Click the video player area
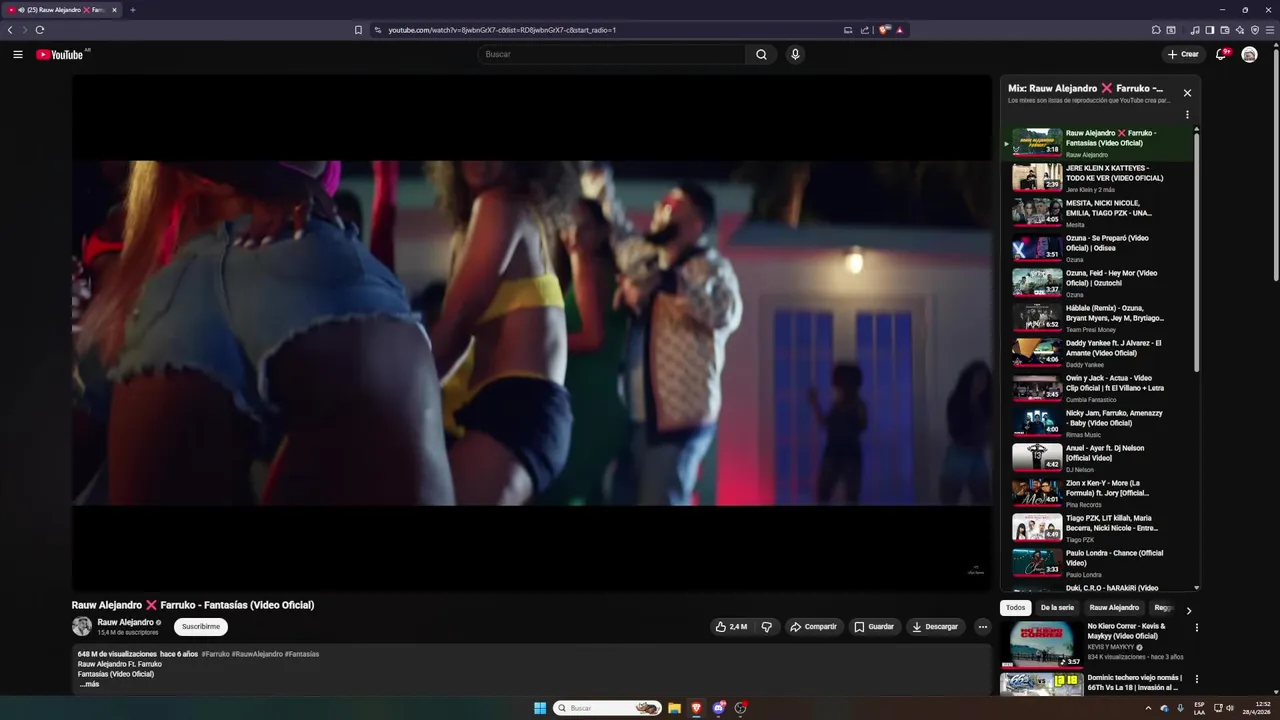Viewport: 1280px width, 720px height. (x=531, y=333)
